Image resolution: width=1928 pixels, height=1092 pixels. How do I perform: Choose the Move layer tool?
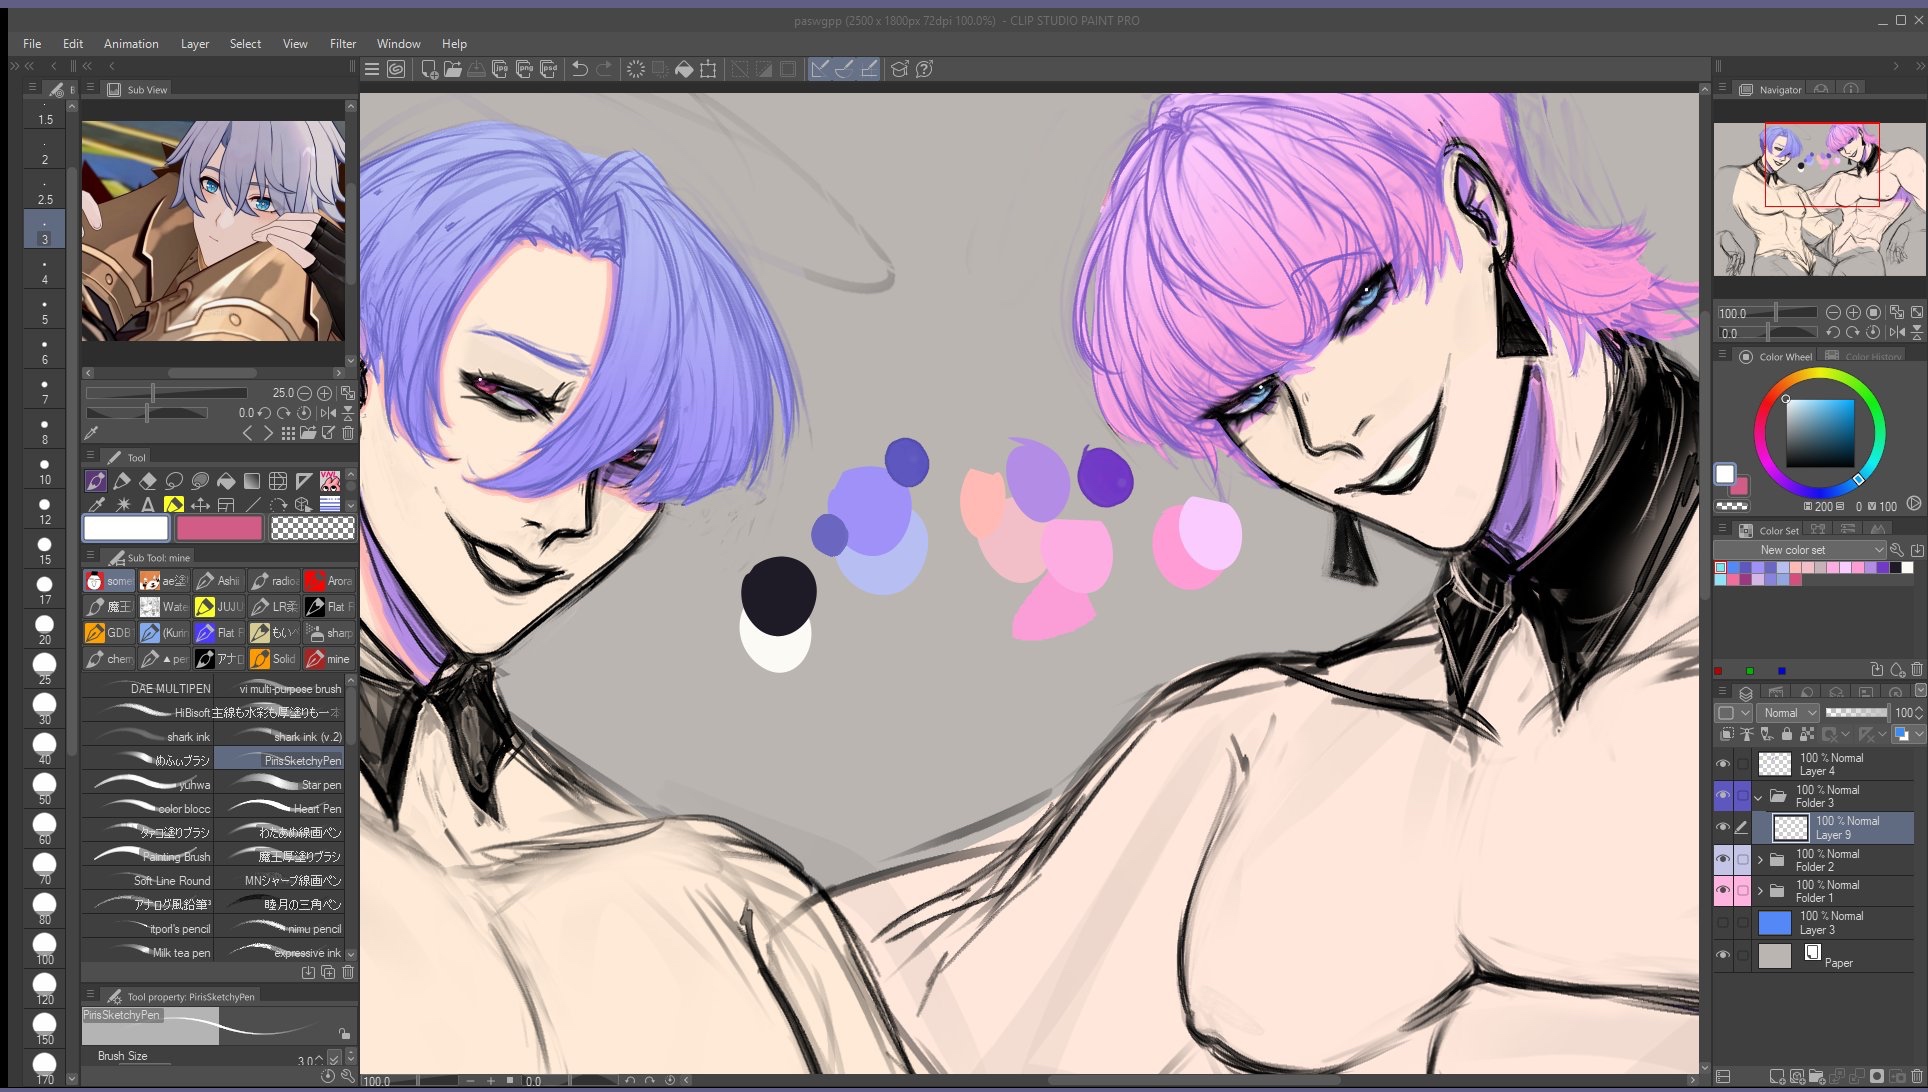pos(200,505)
